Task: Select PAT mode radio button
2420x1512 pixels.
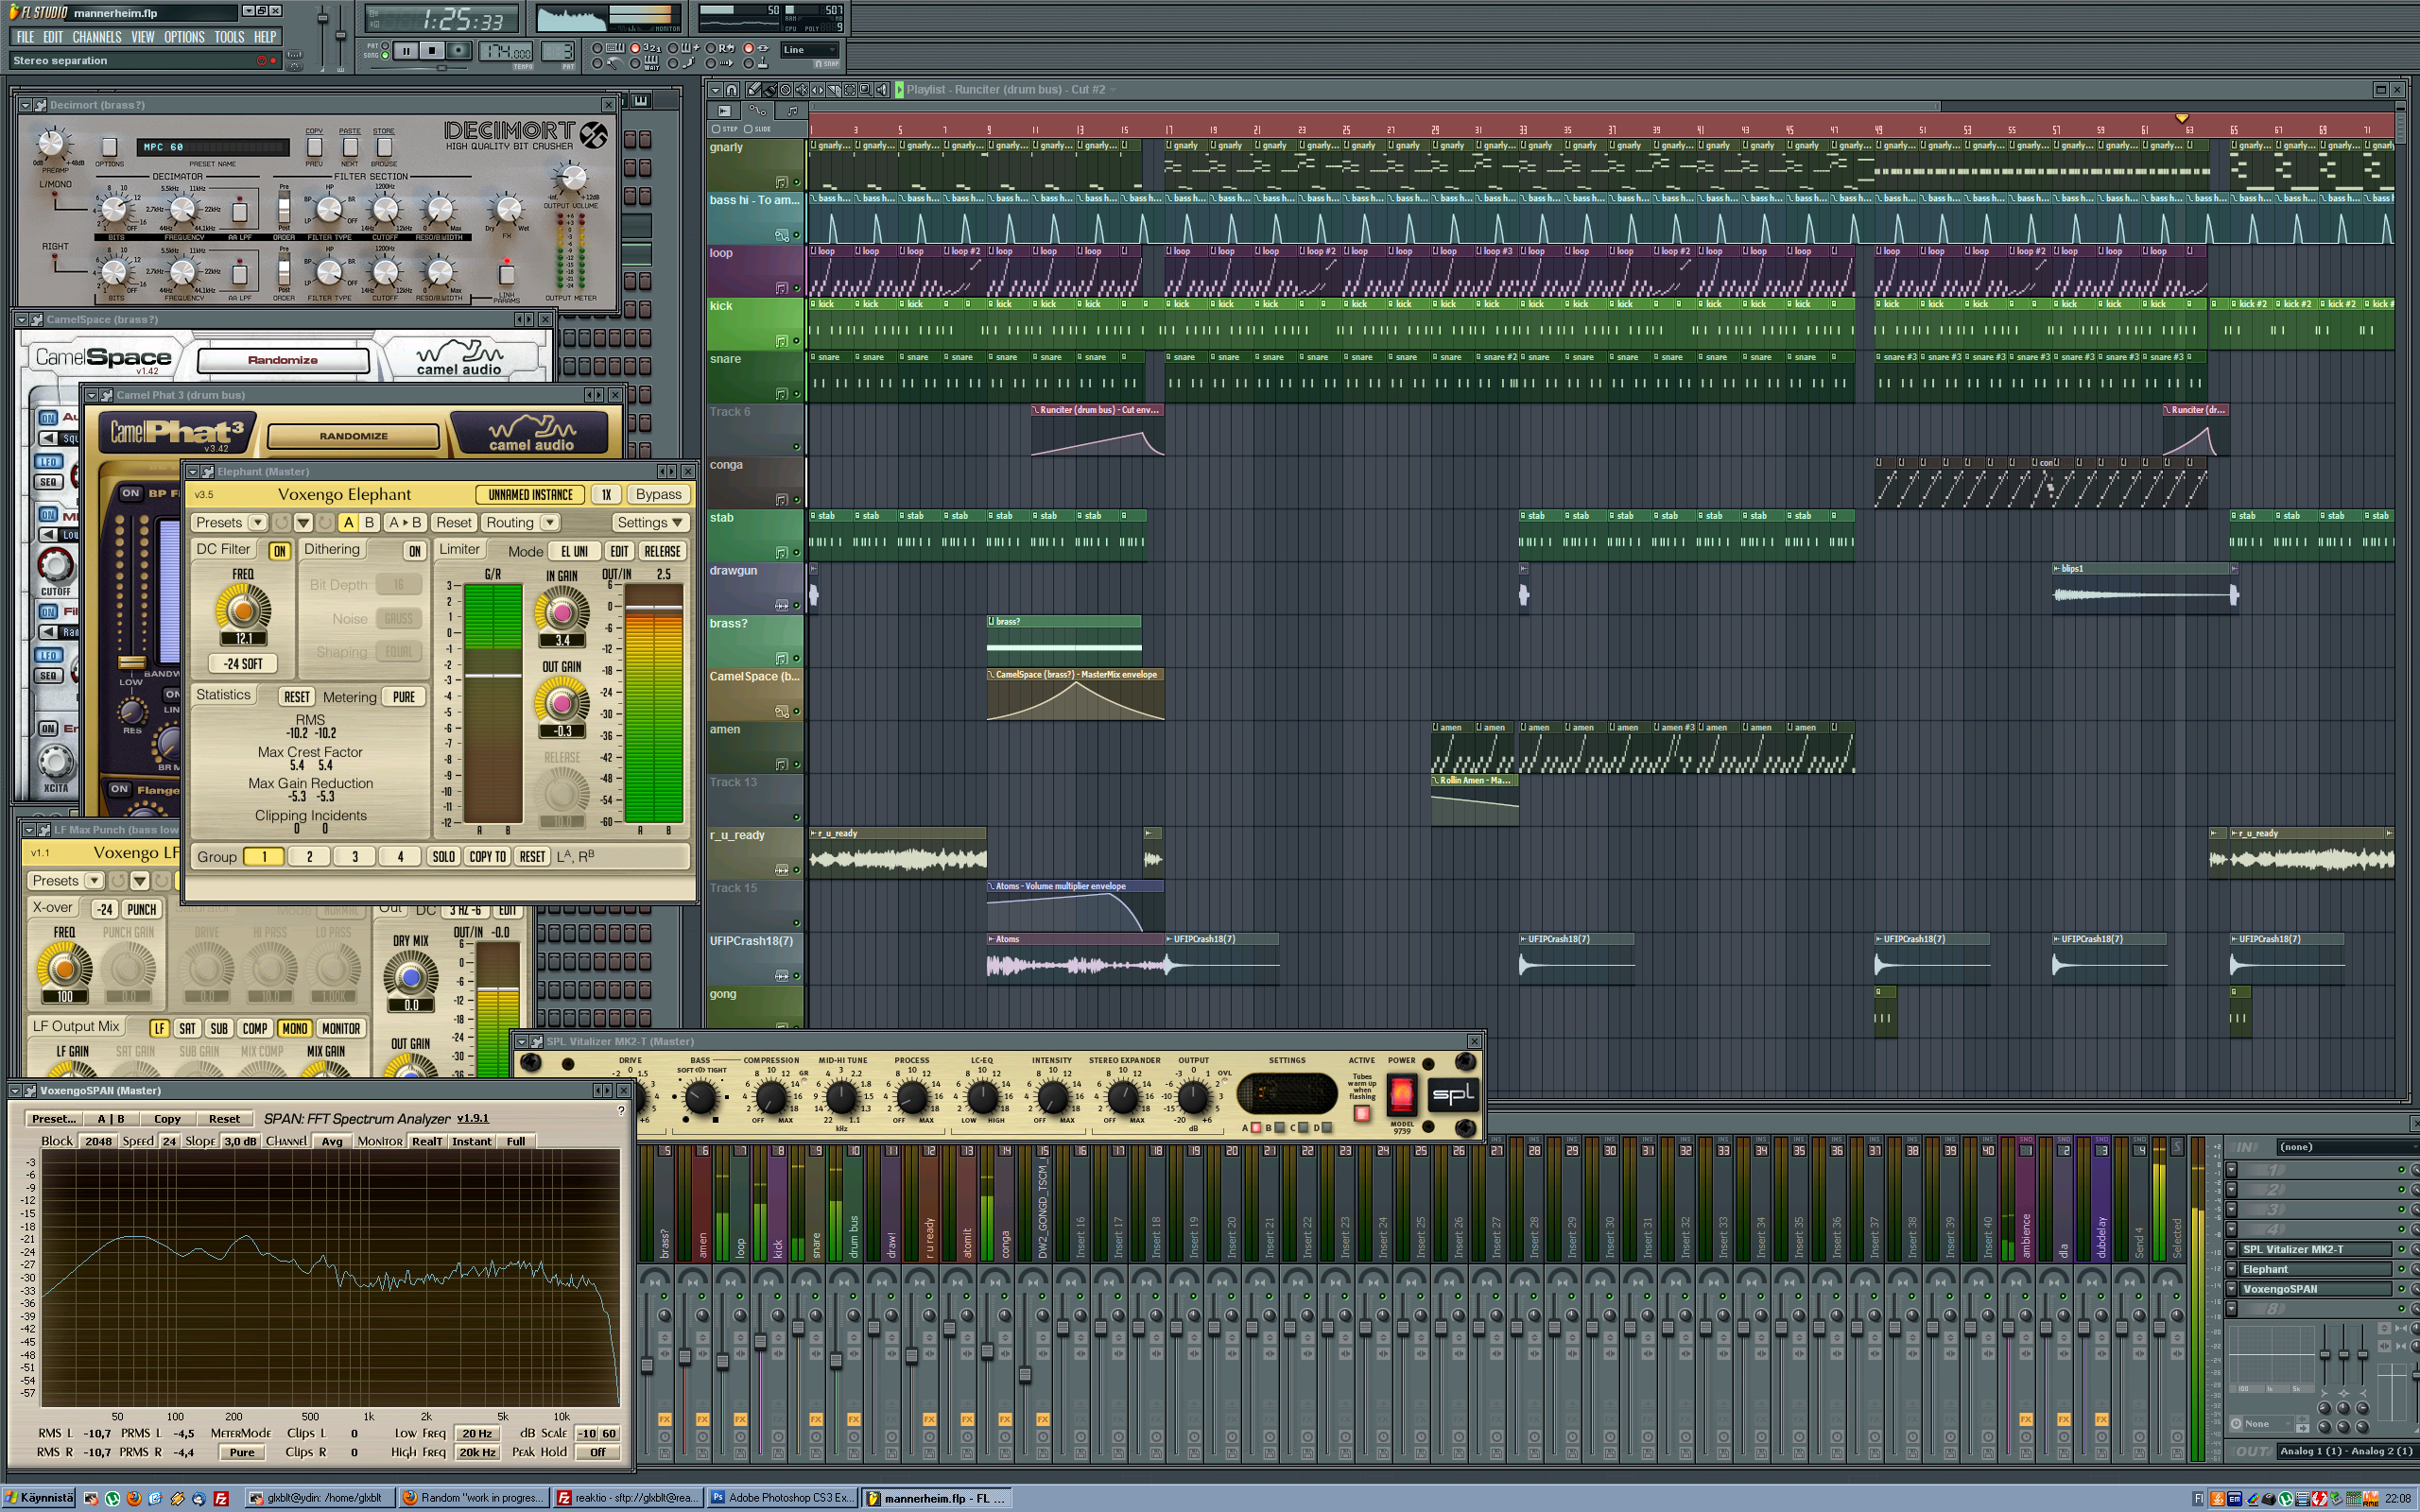Action: coord(386,46)
